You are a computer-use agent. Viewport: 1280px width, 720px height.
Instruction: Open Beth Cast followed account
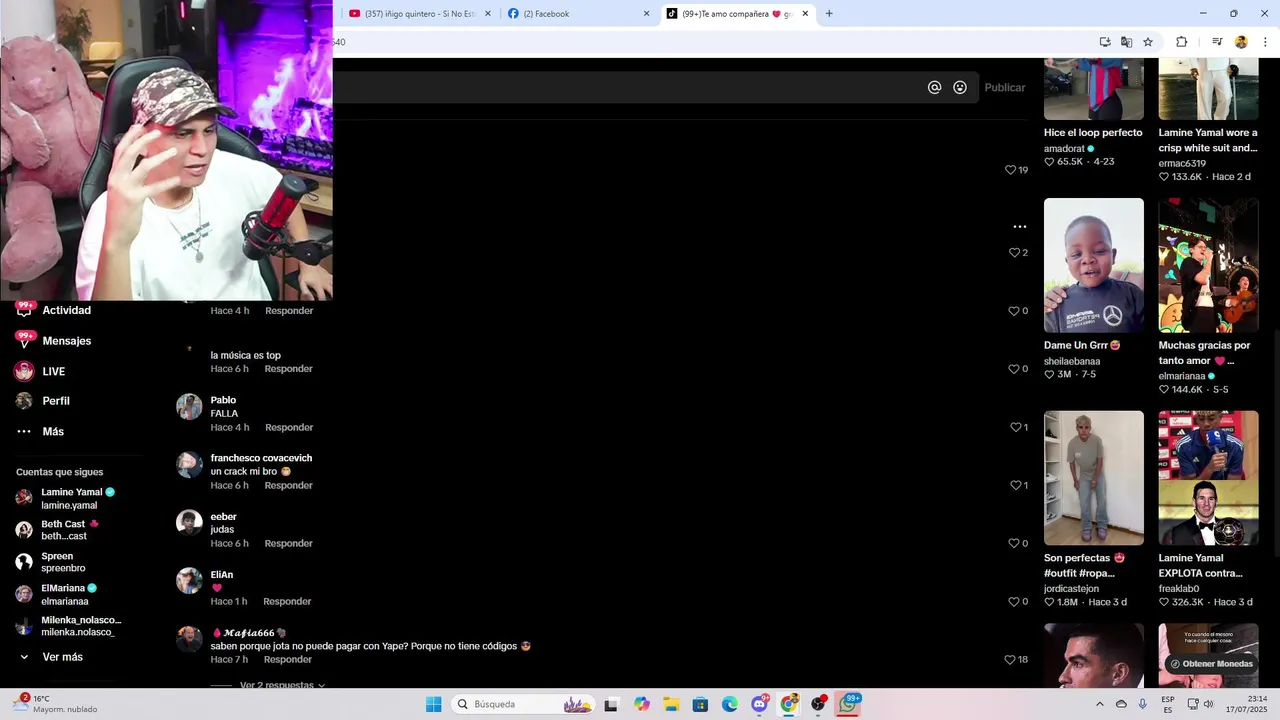[x=58, y=530]
